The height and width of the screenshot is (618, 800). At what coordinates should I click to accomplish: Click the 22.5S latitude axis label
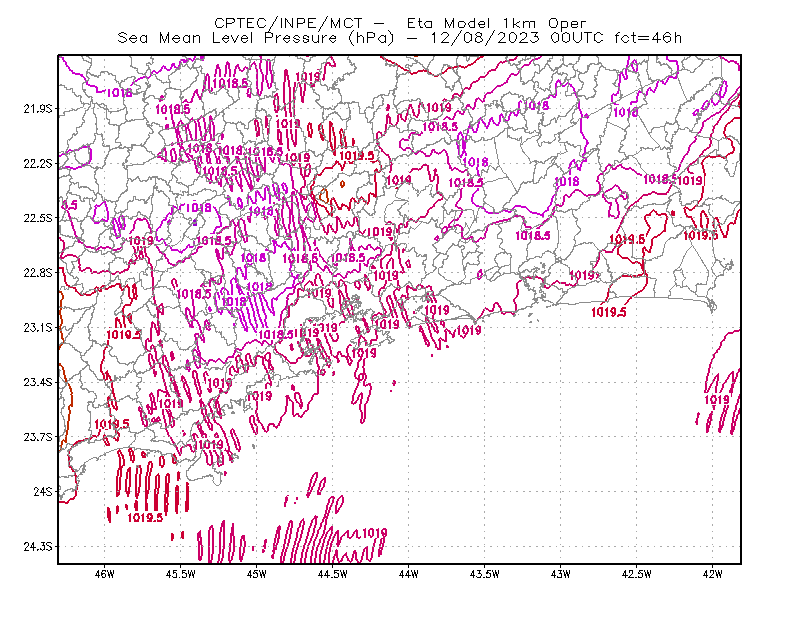point(38,218)
